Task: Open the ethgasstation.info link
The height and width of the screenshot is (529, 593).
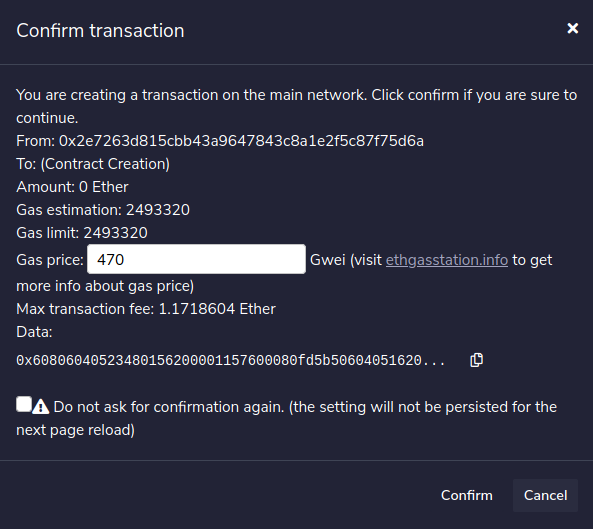Action: 447,260
